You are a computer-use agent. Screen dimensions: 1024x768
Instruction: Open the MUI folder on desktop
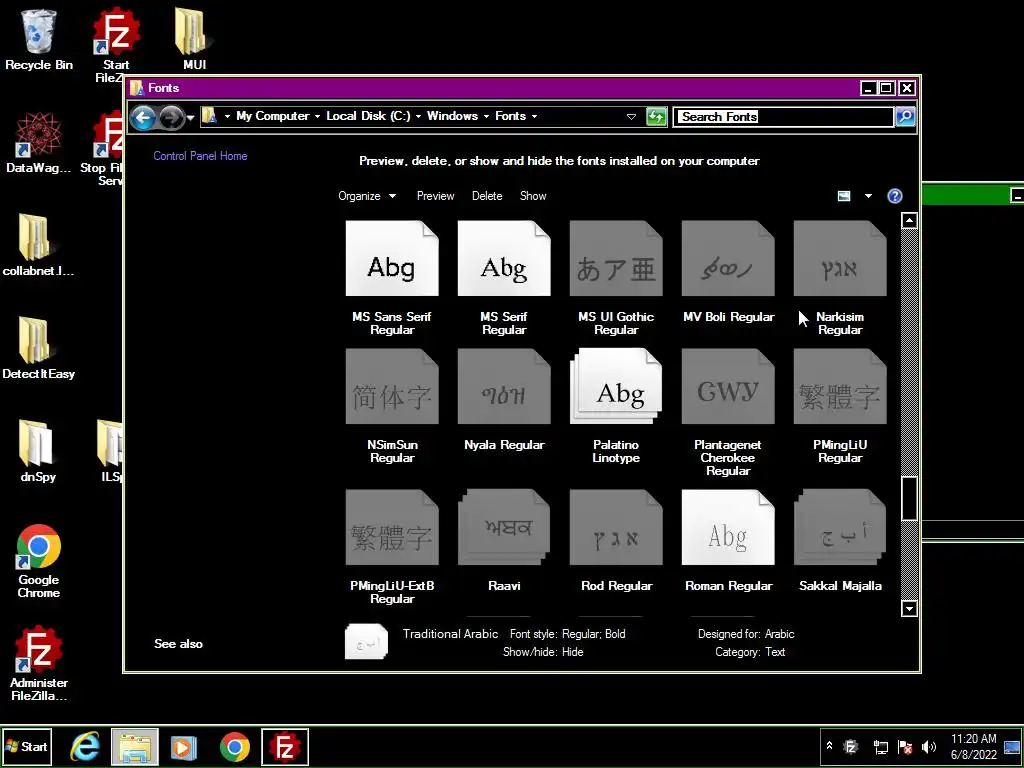pos(194,38)
